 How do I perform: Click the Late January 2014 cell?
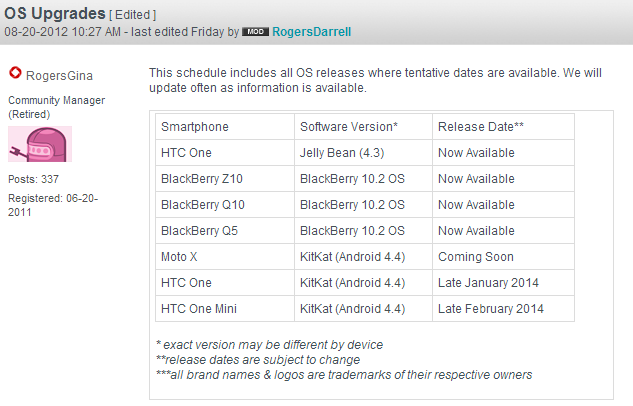click(x=490, y=283)
